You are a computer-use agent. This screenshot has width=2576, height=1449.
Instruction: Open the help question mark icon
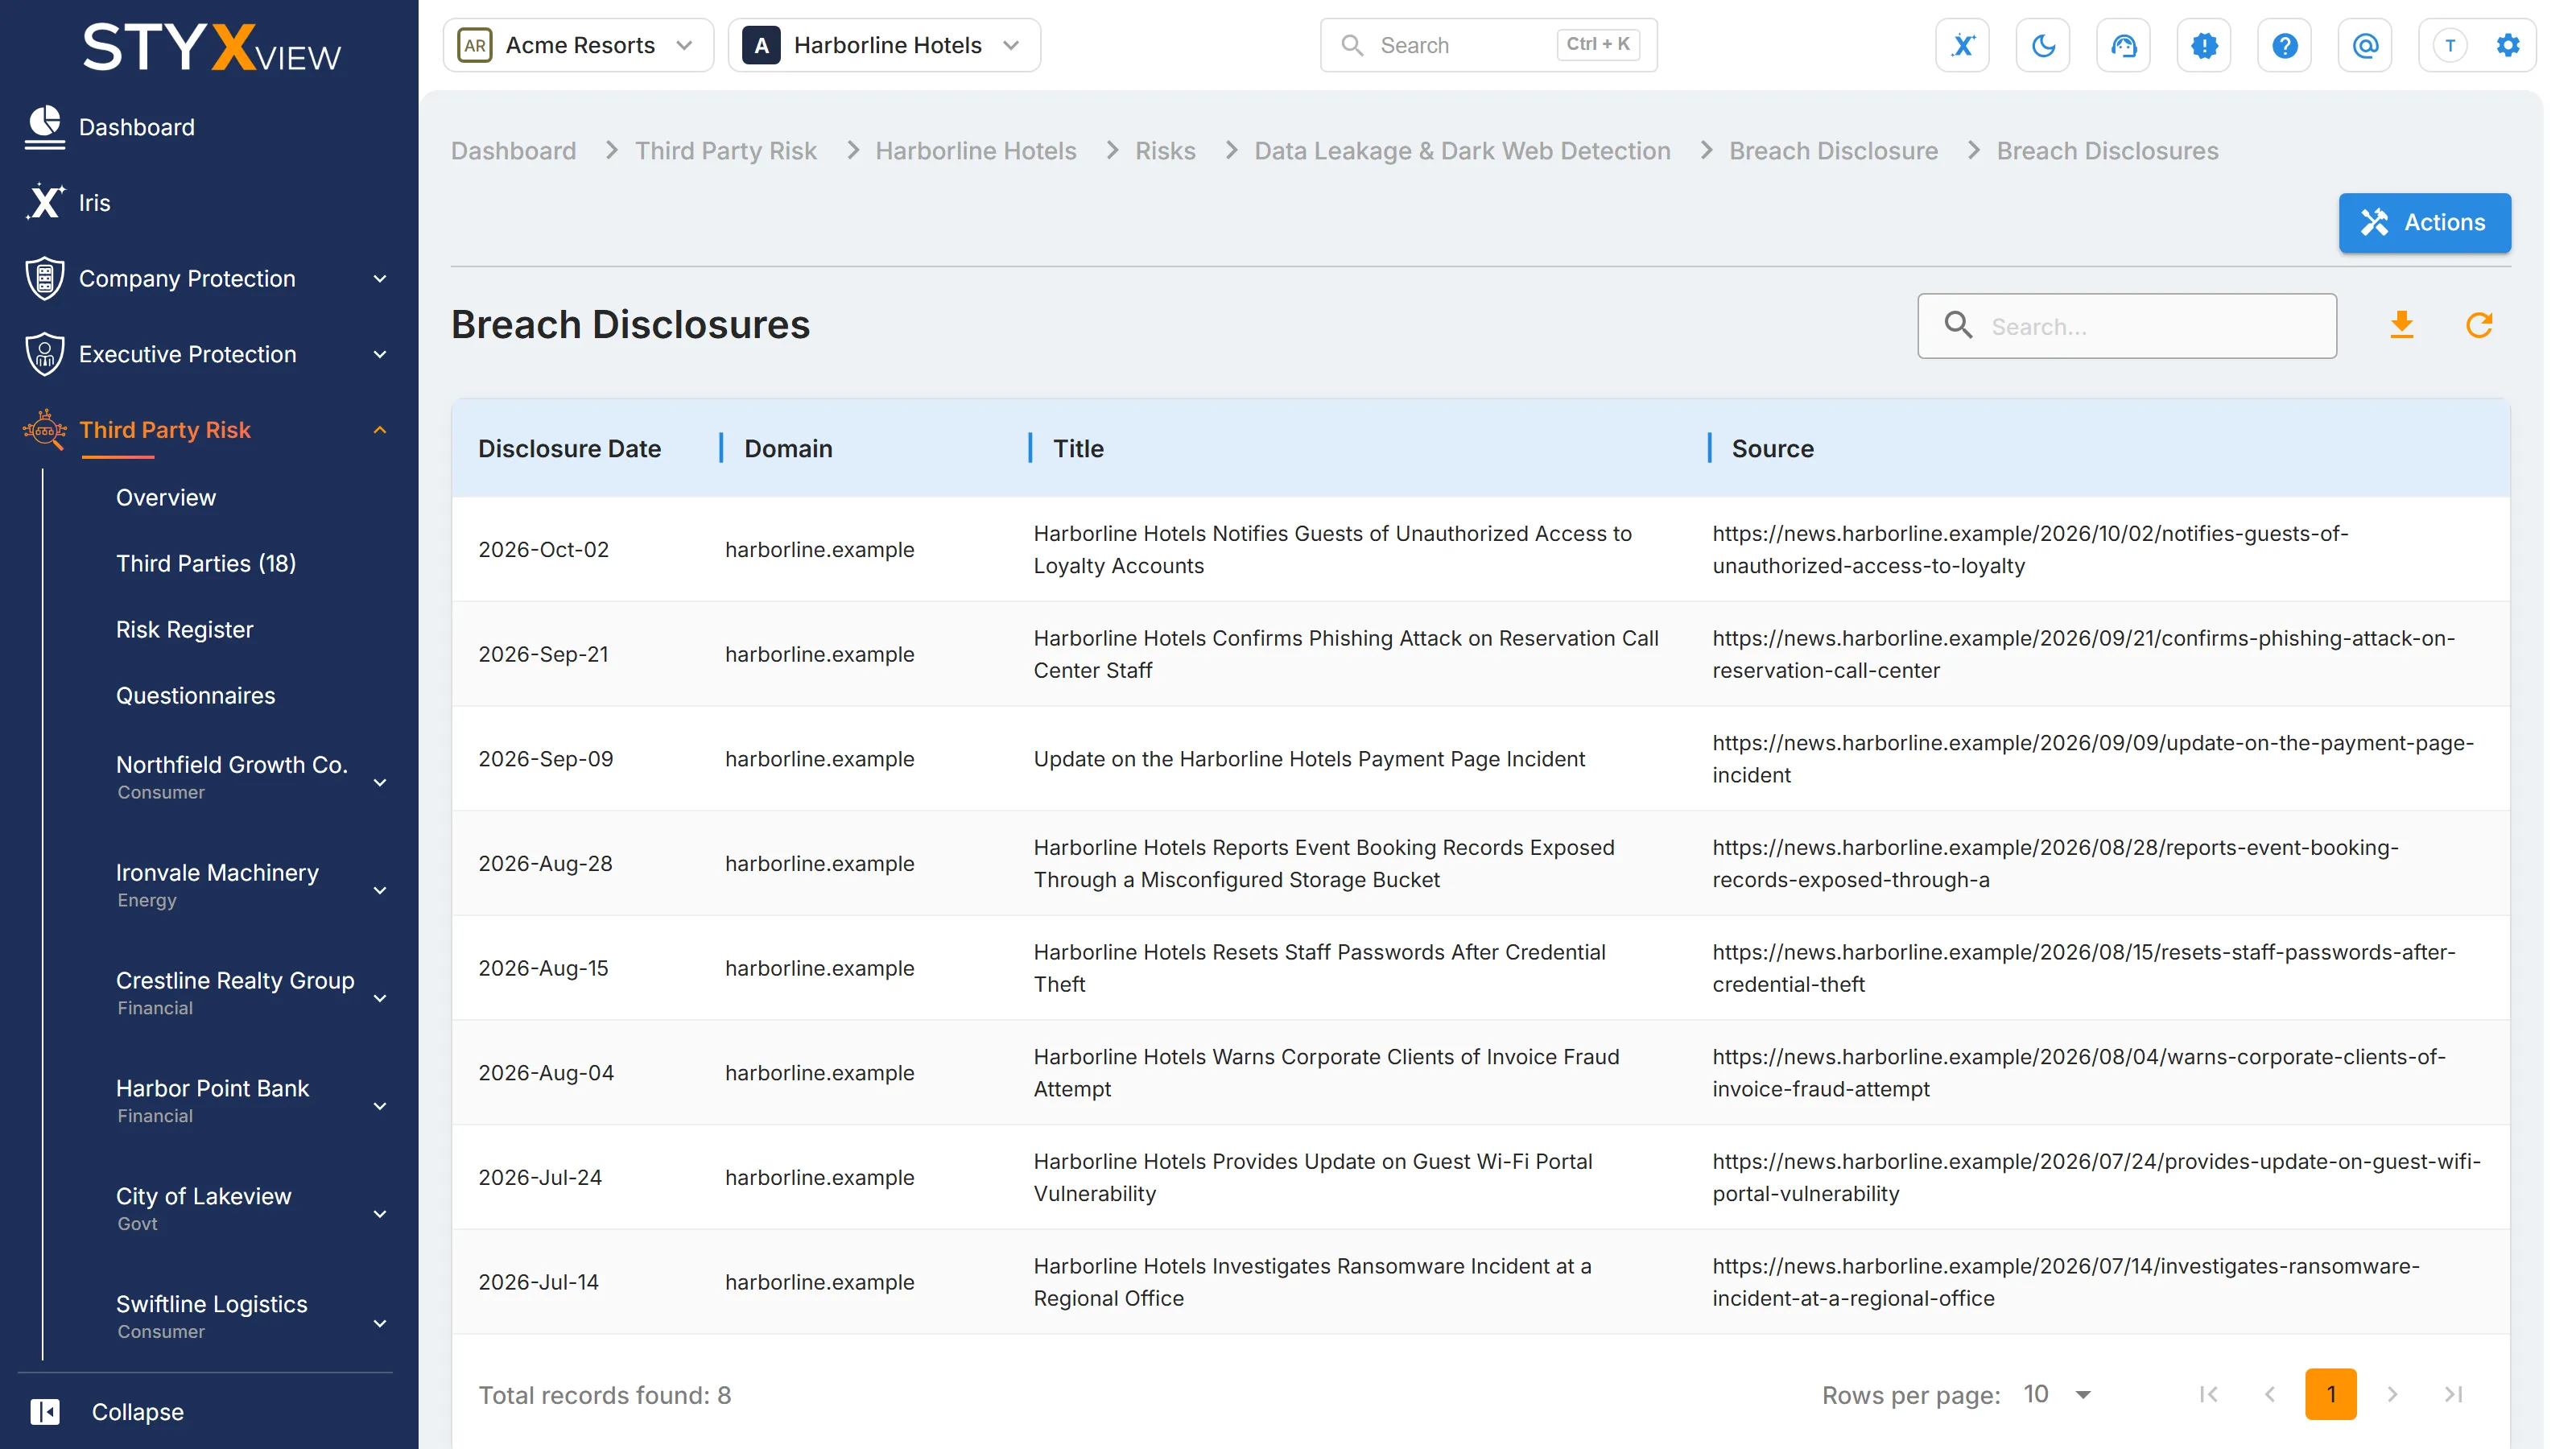coord(2284,45)
